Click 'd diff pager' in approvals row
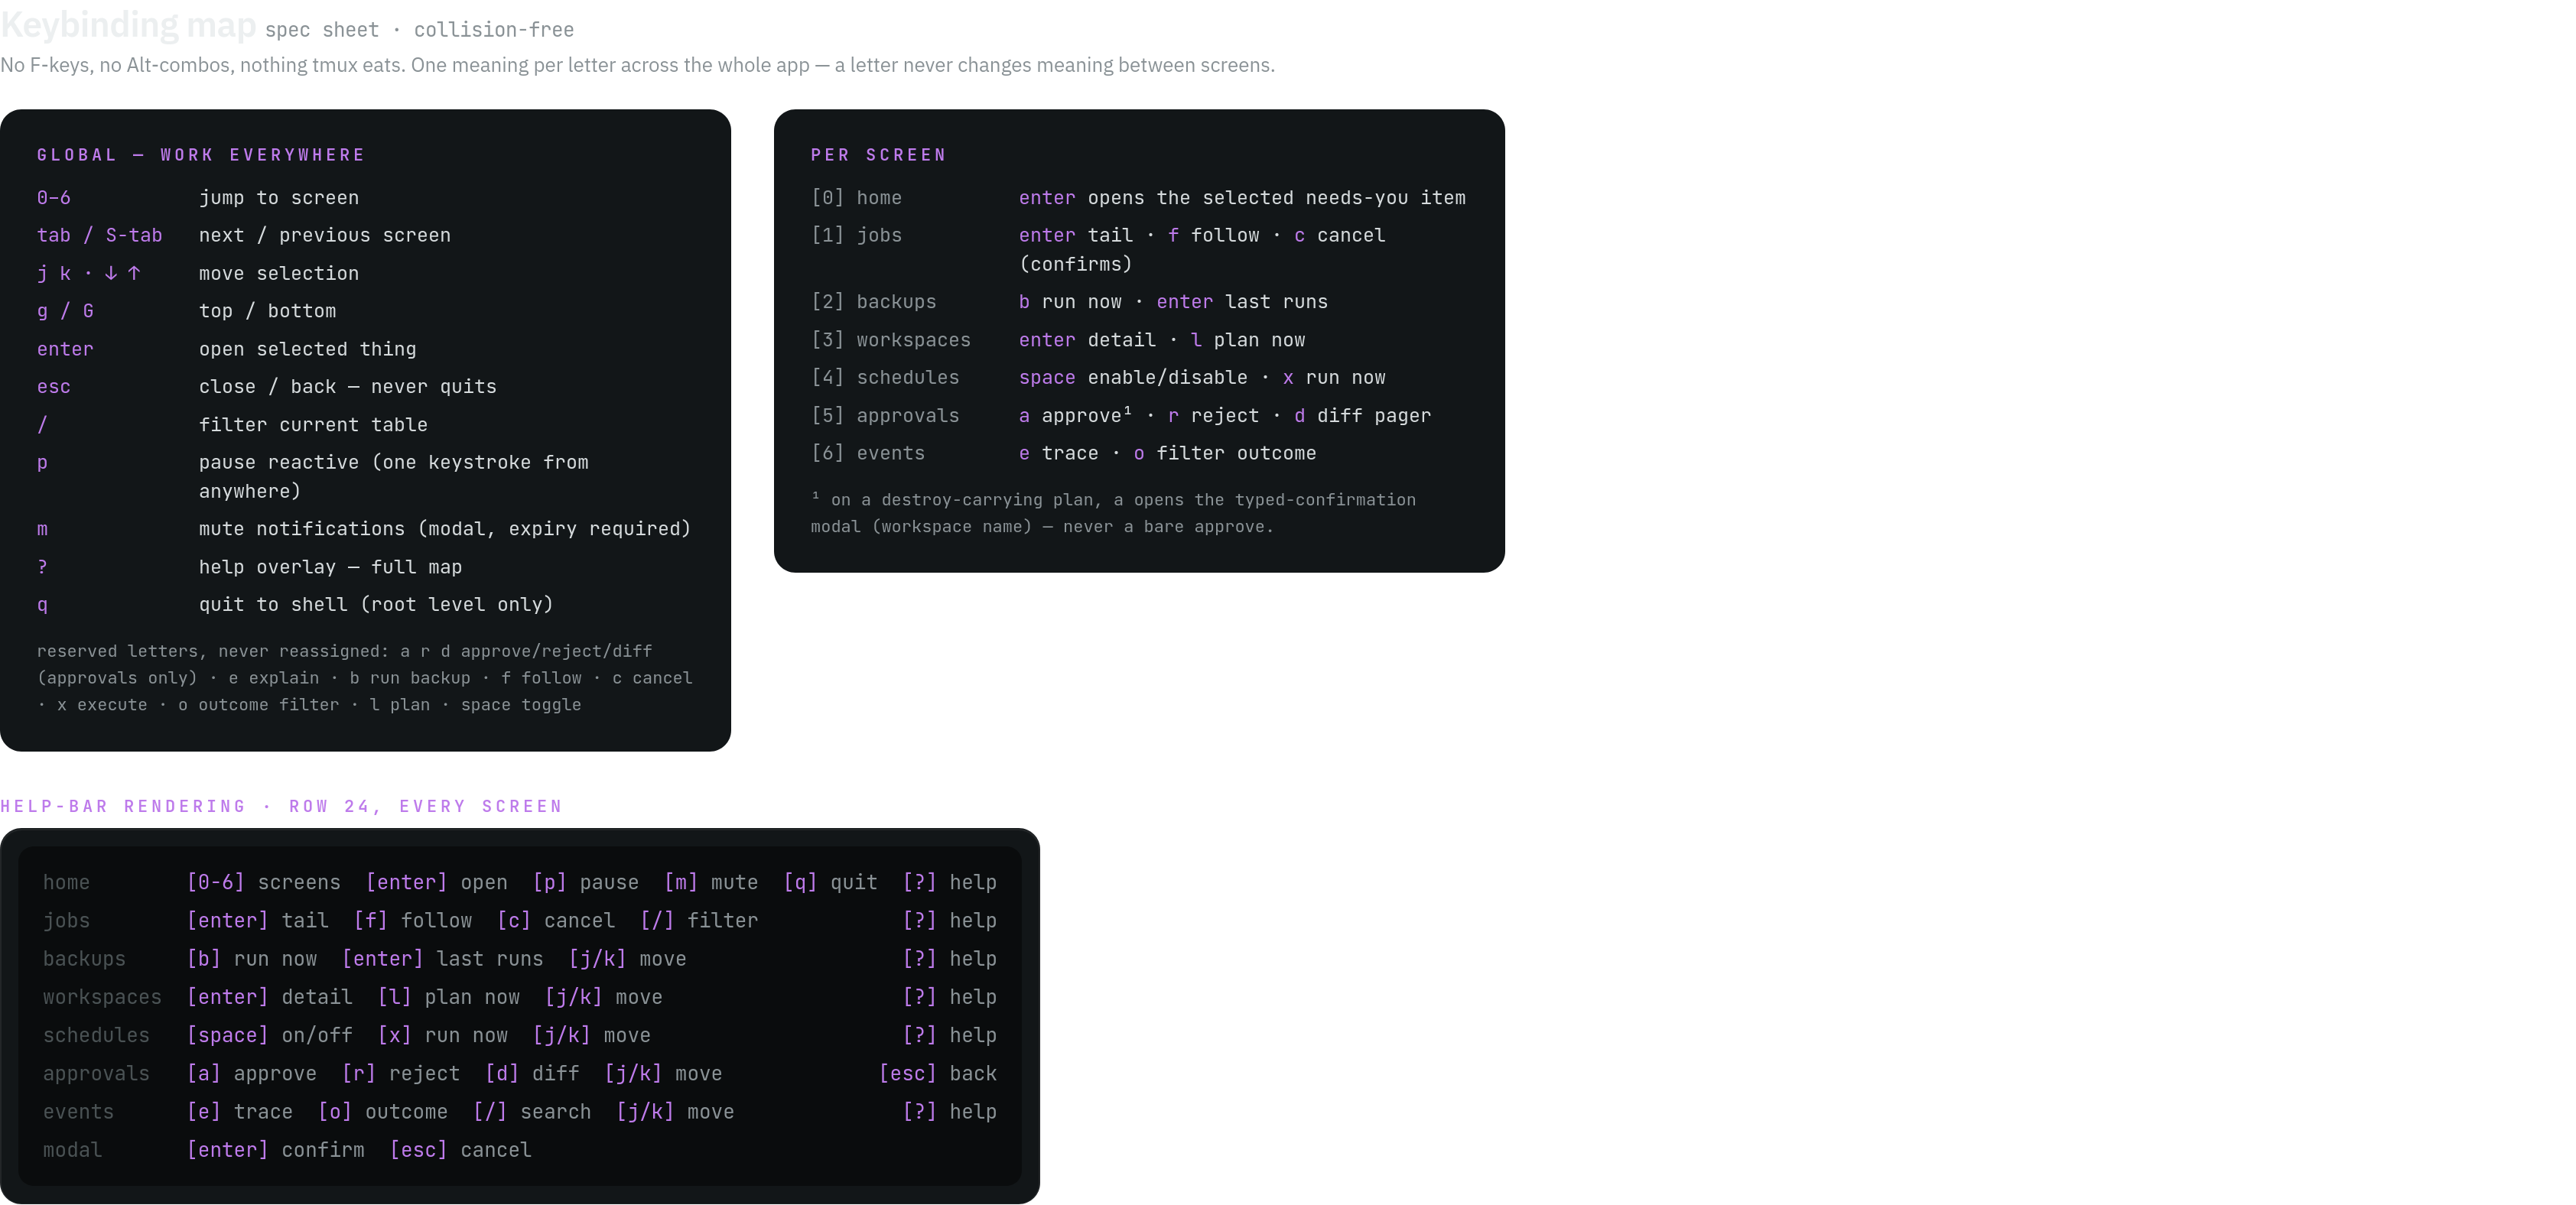Viewport: 2576px width, 1205px height. 1363,415
